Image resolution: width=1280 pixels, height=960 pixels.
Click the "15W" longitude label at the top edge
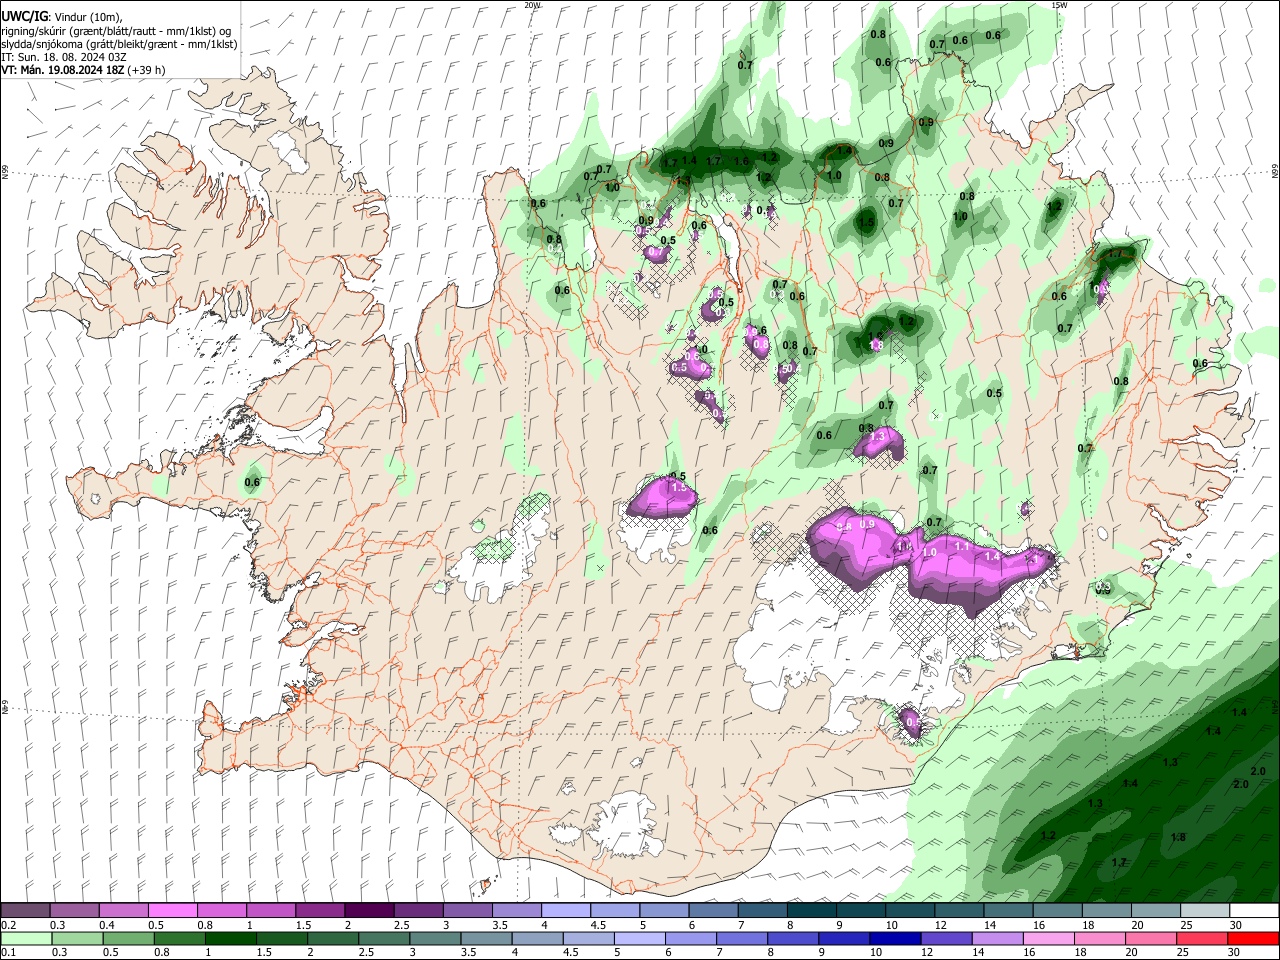tap(1059, 5)
